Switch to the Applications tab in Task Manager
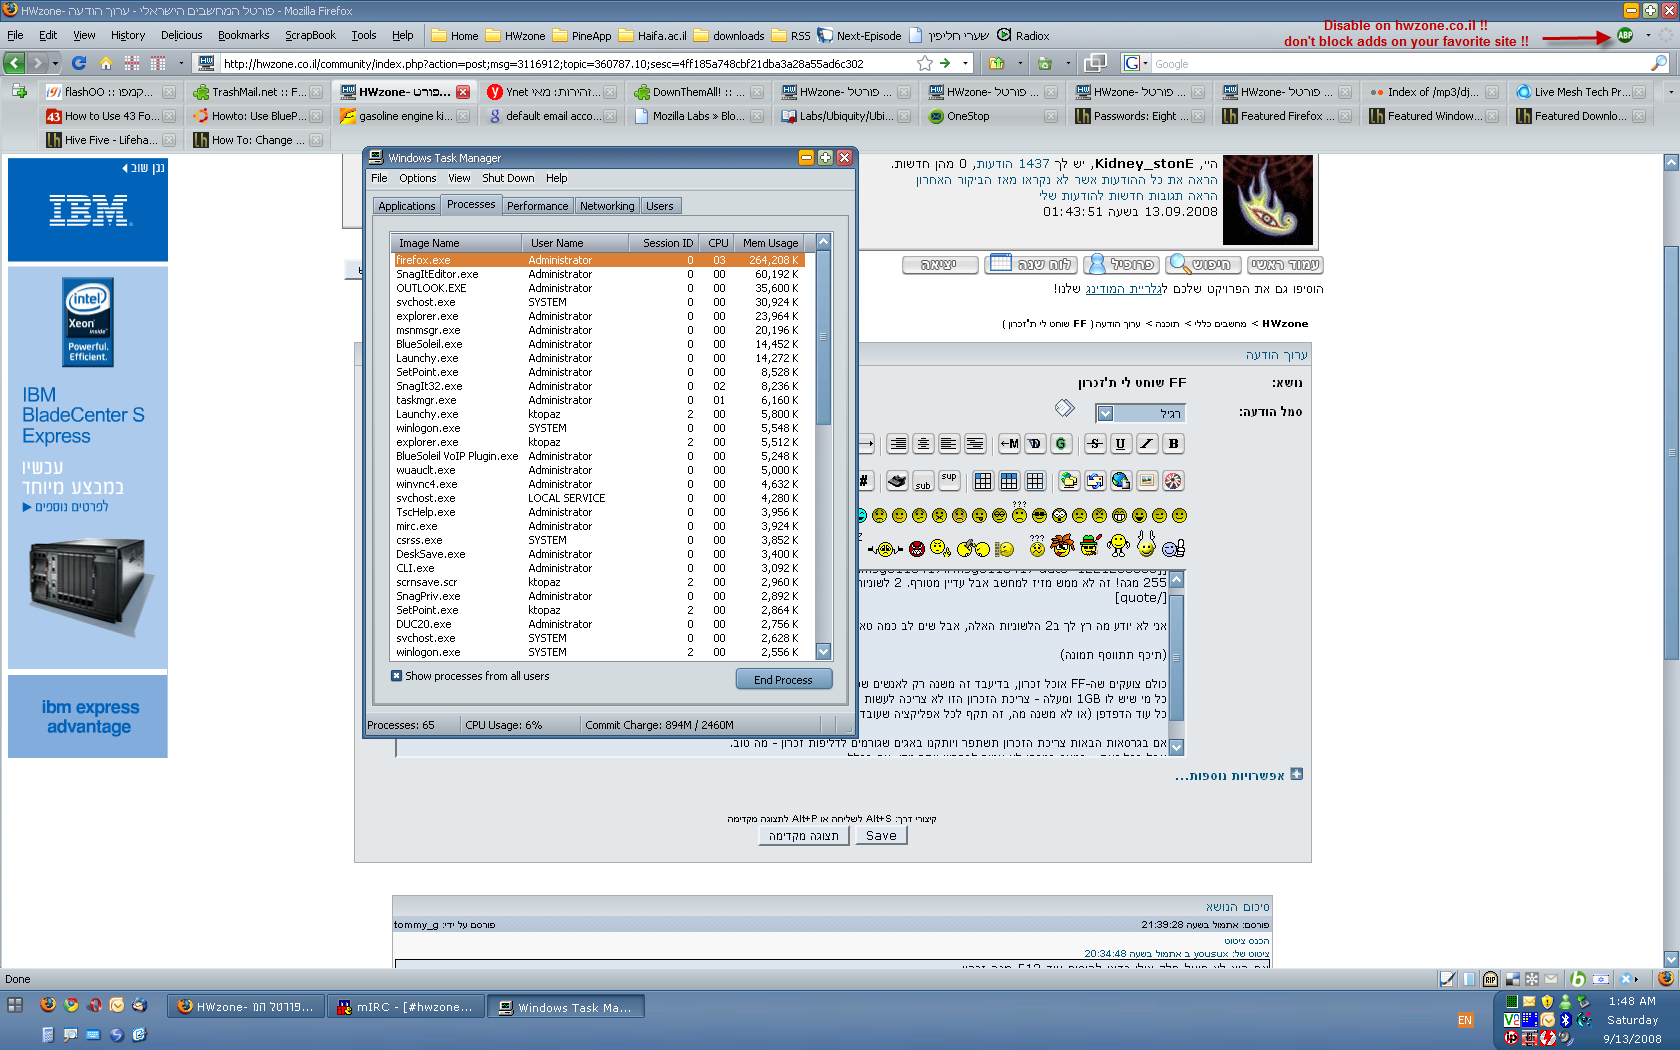This screenshot has width=1680, height=1050. coord(406,206)
